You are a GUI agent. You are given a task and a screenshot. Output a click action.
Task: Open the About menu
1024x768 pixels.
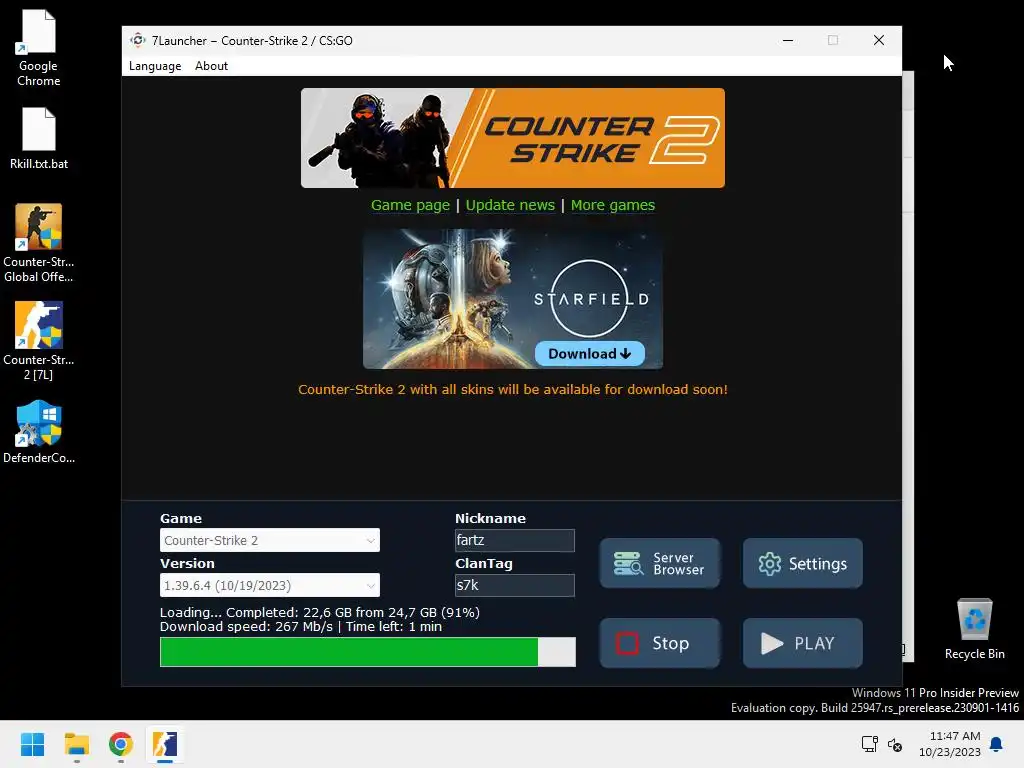coord(212,66)
